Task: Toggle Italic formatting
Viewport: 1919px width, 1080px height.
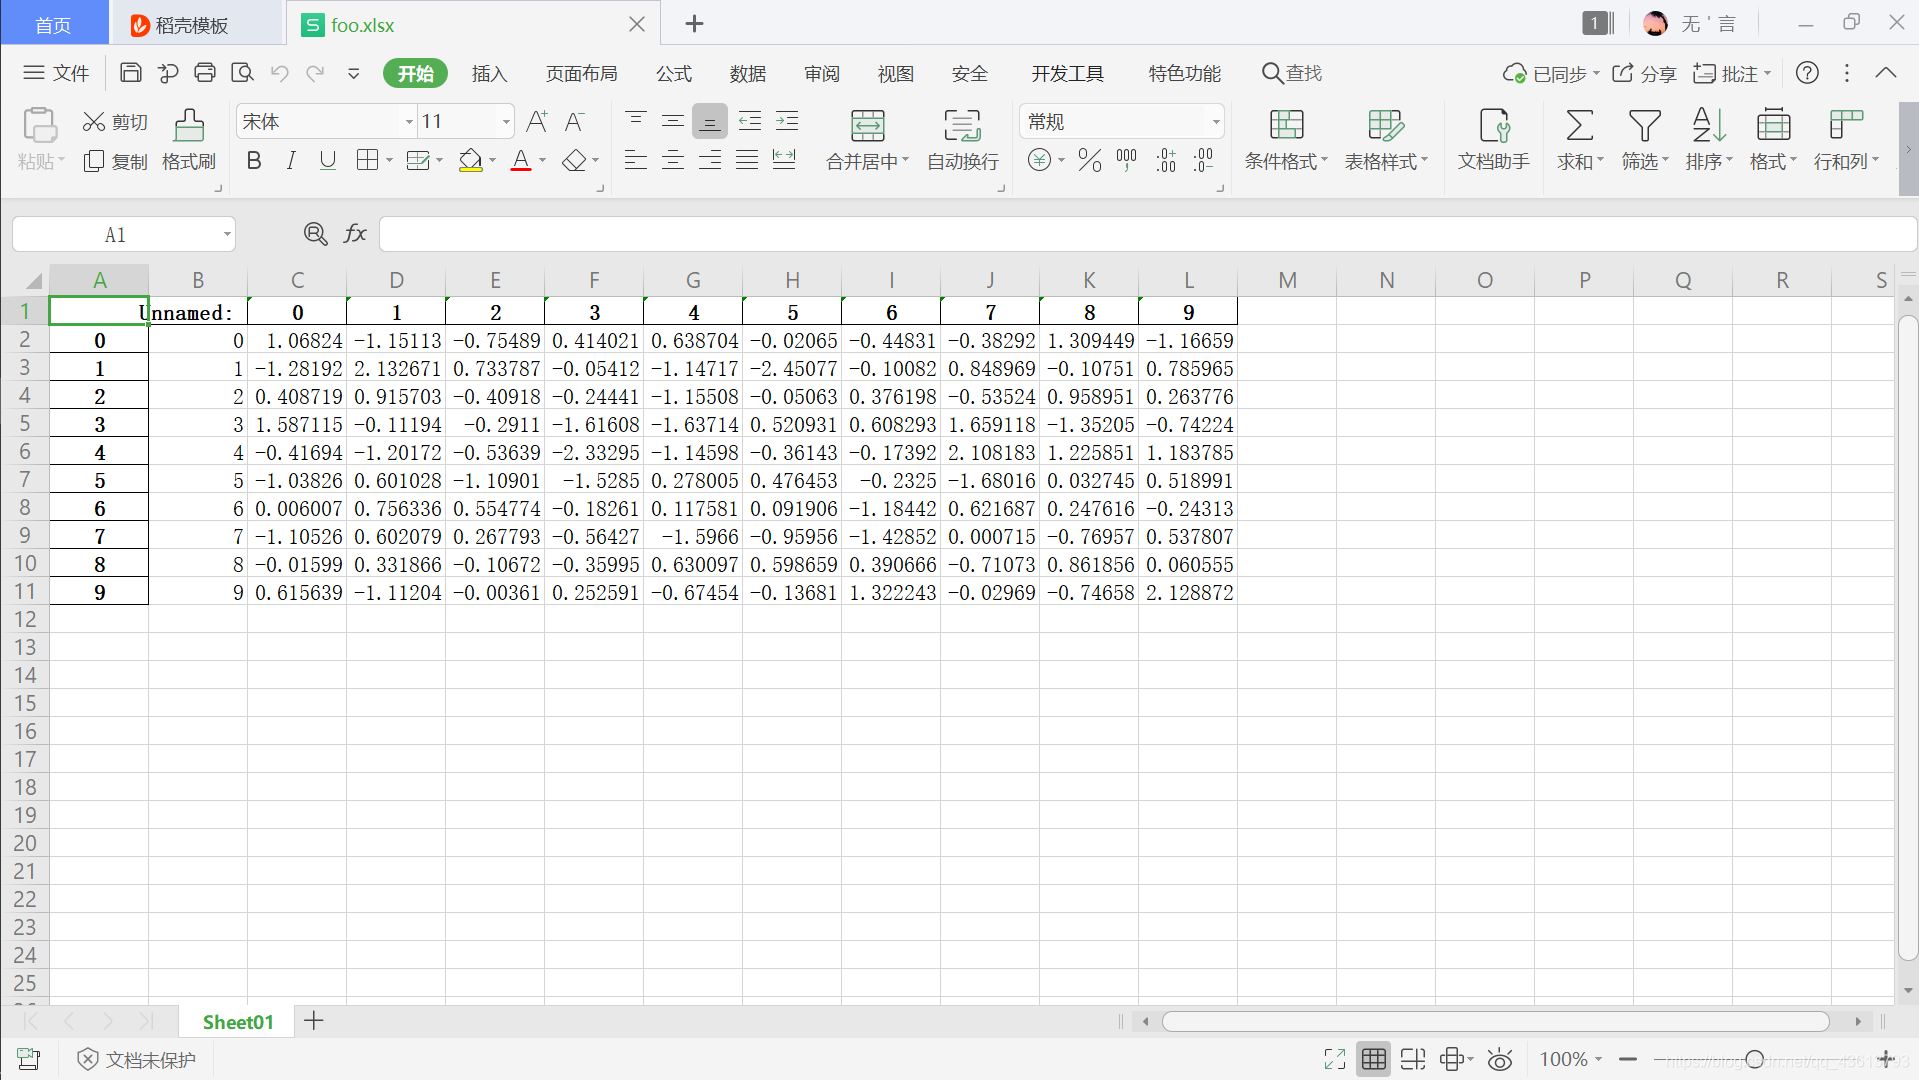Action: coord(291,160)
